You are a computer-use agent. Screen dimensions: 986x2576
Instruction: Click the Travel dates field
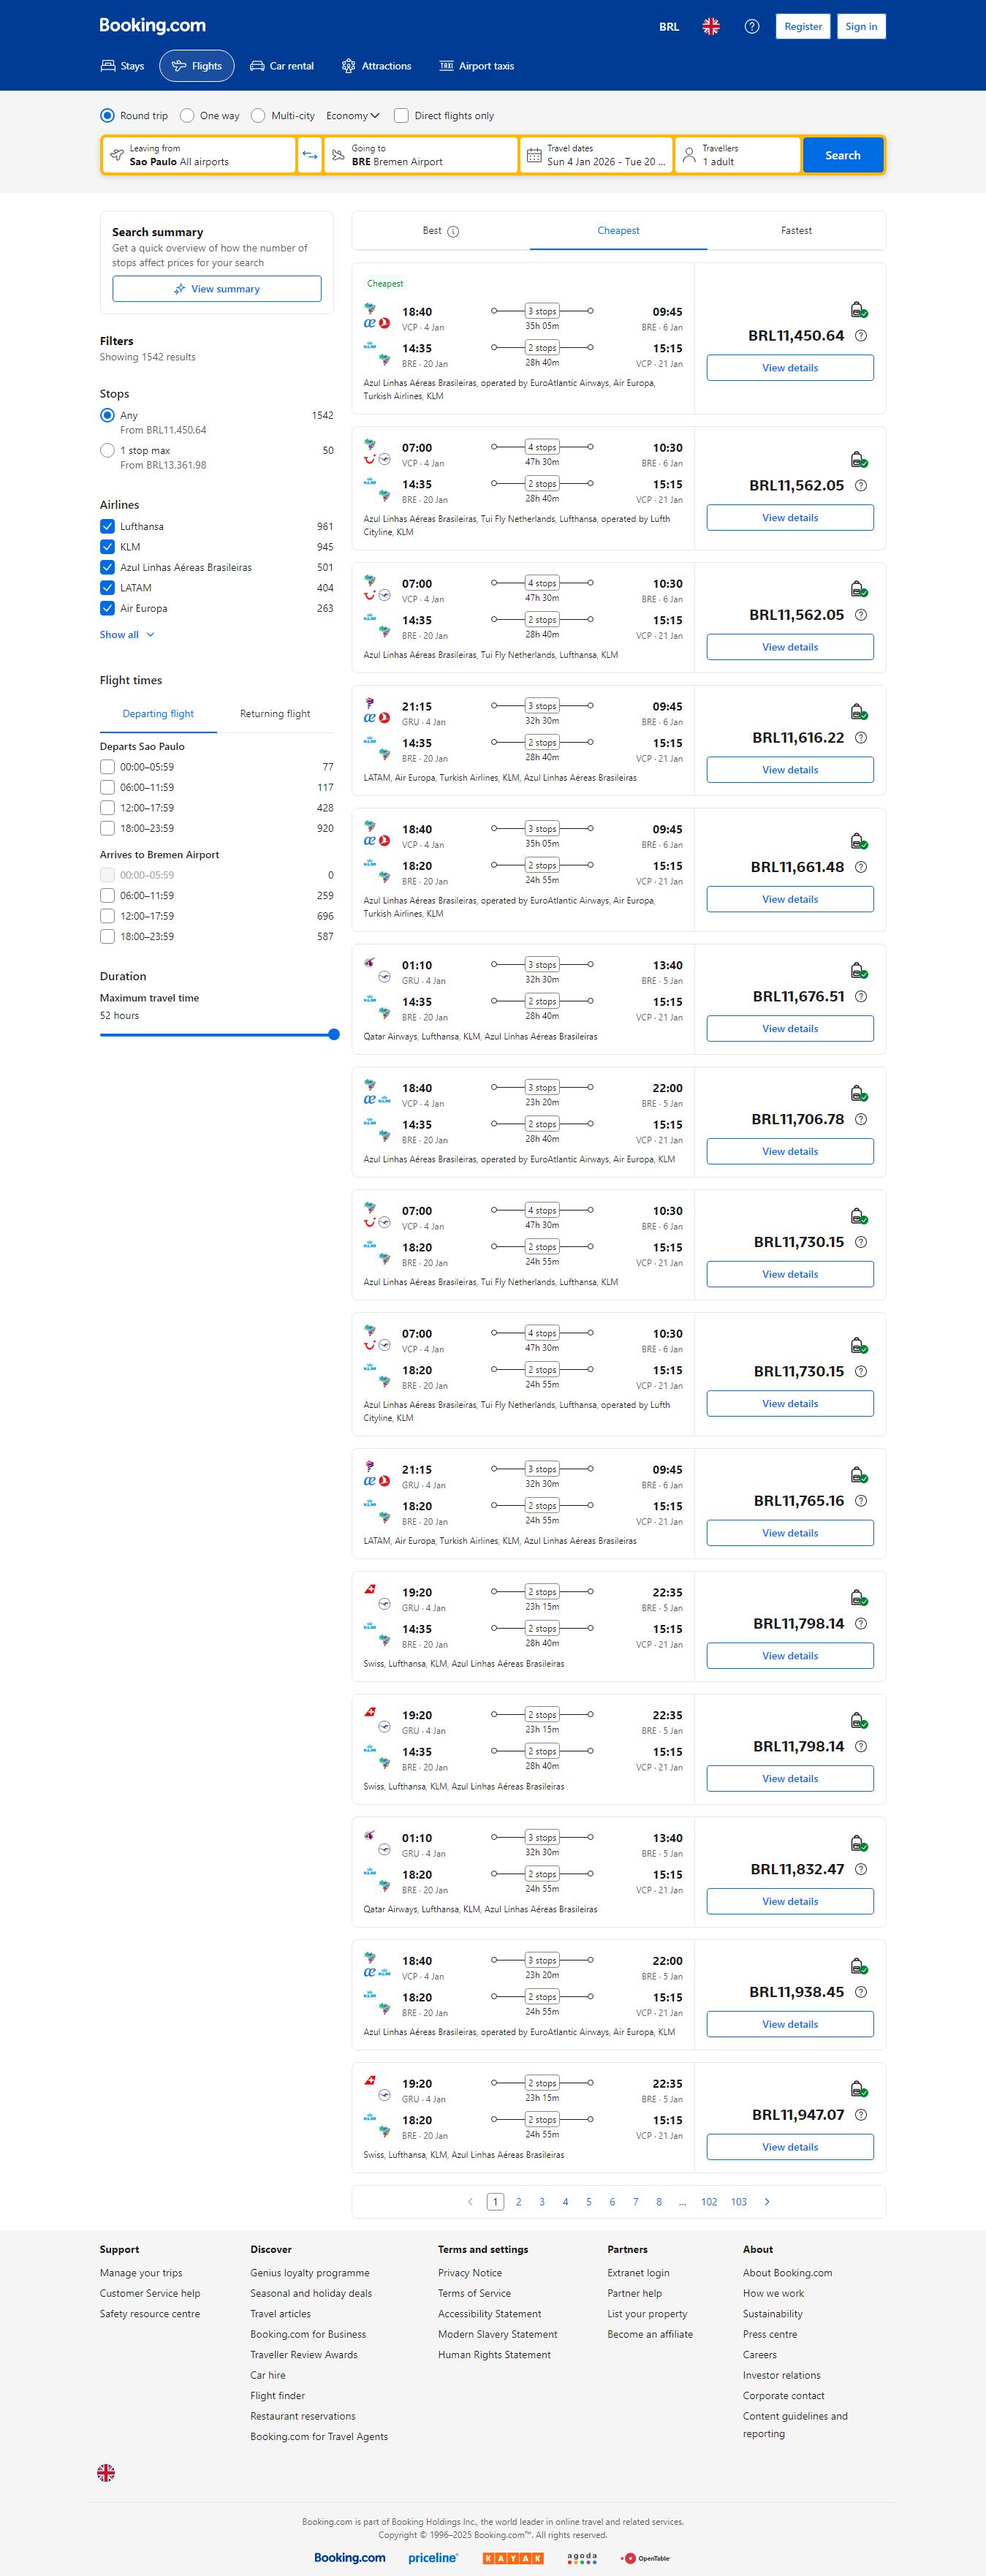click(597, 155)
